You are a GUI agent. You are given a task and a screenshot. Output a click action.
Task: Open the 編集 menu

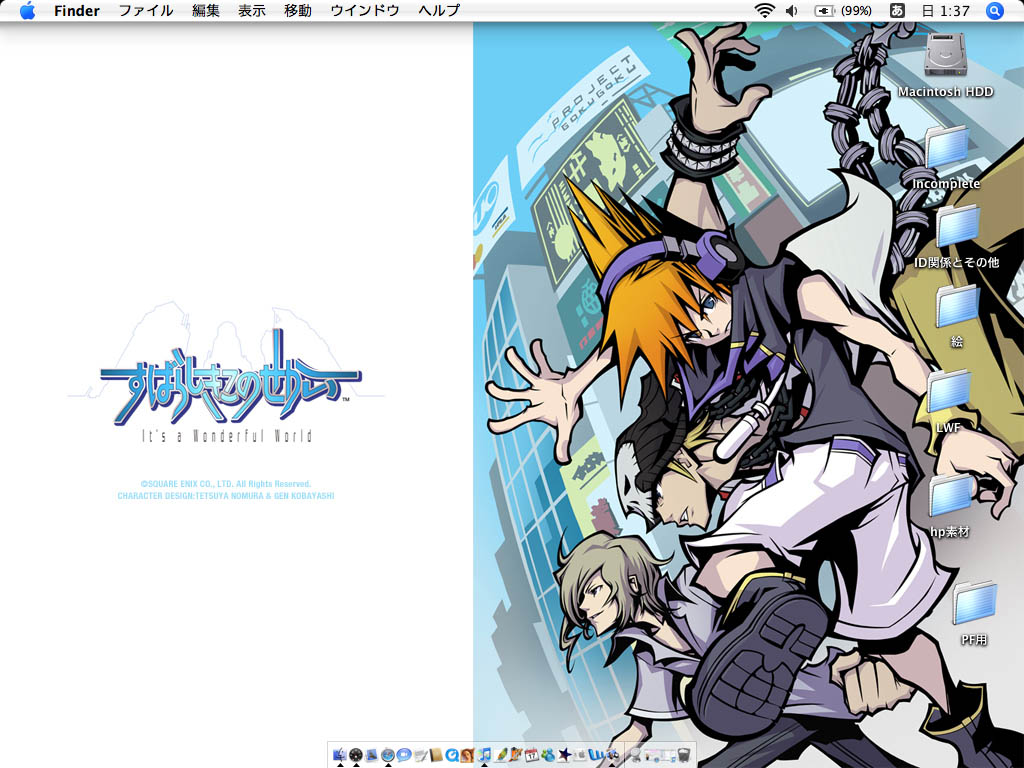(206, 10)
